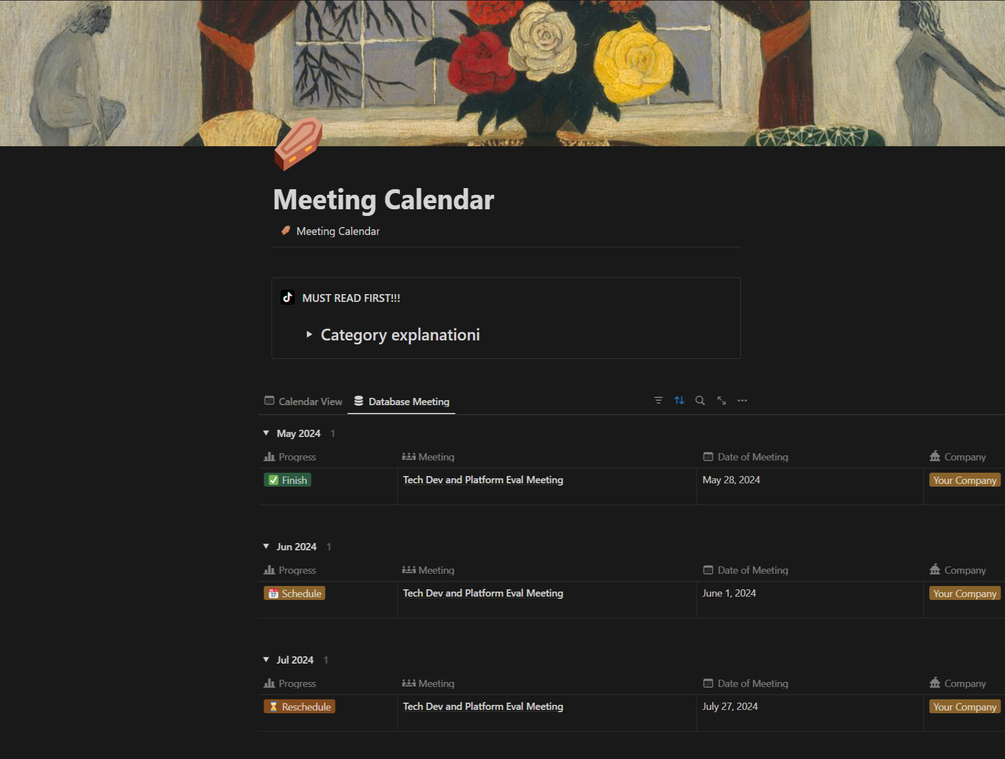Viewport: 1005px width, 759px height.
Task: Click the Schedule status tag
Action: point(294,594)
